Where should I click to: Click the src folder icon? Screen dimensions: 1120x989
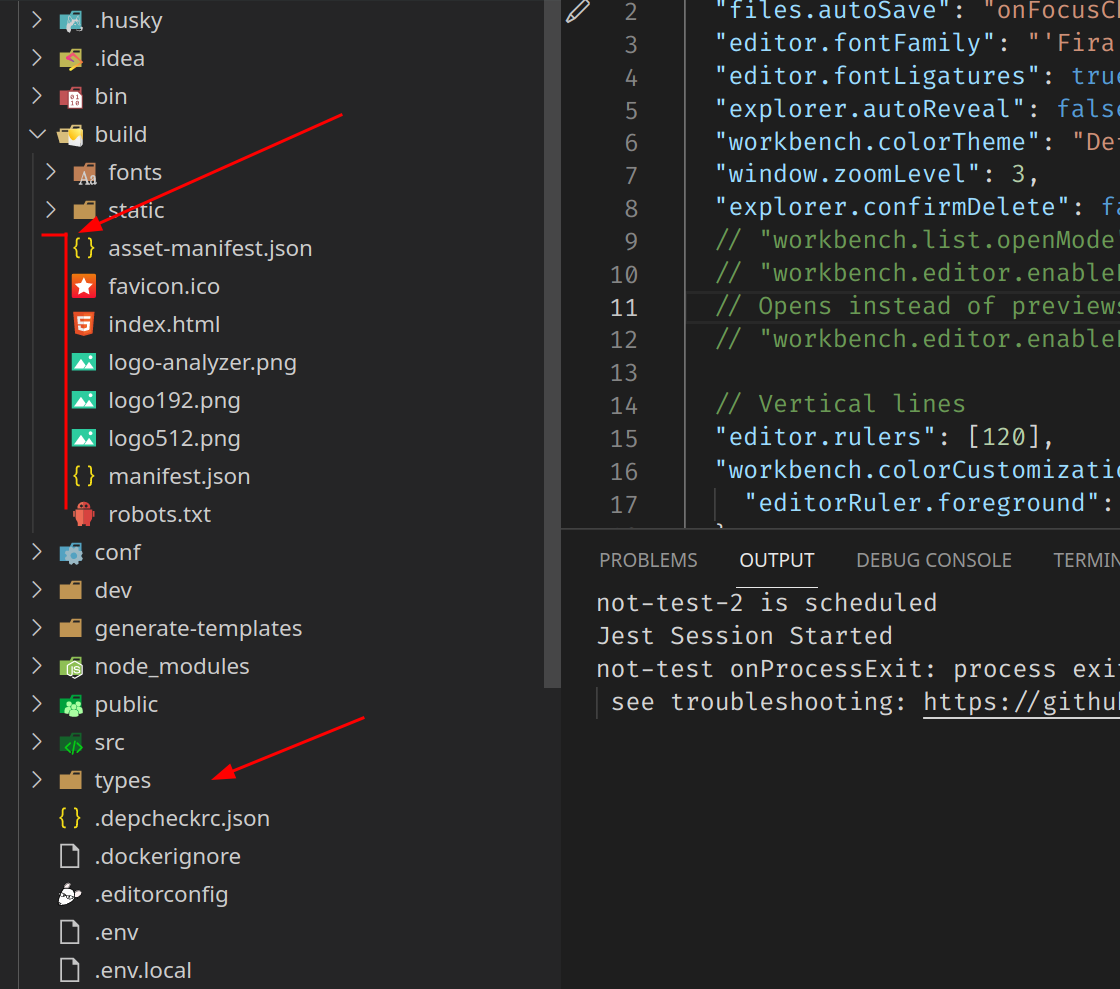coord(70,741)
